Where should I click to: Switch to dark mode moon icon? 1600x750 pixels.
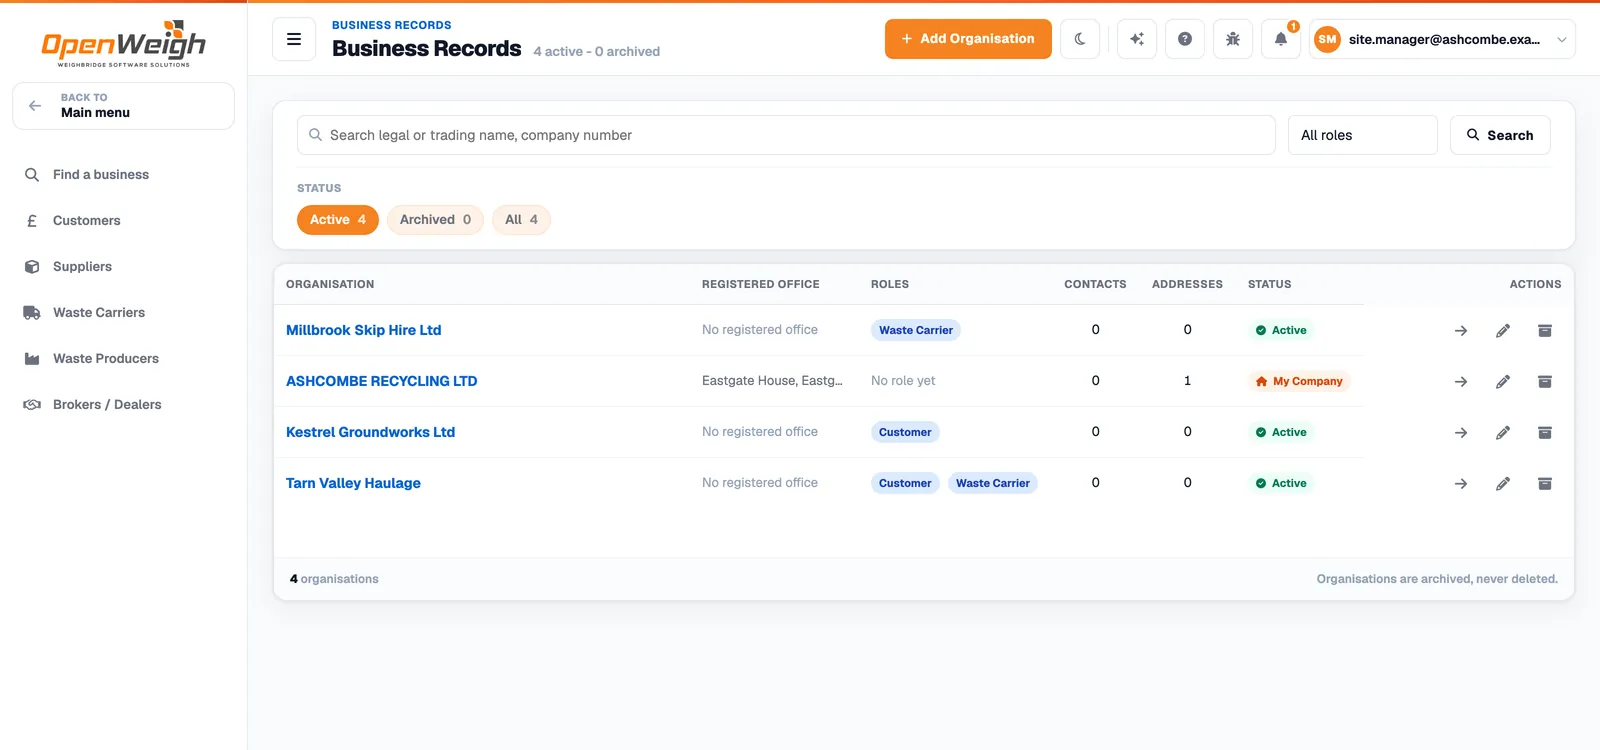(1080, 39)
